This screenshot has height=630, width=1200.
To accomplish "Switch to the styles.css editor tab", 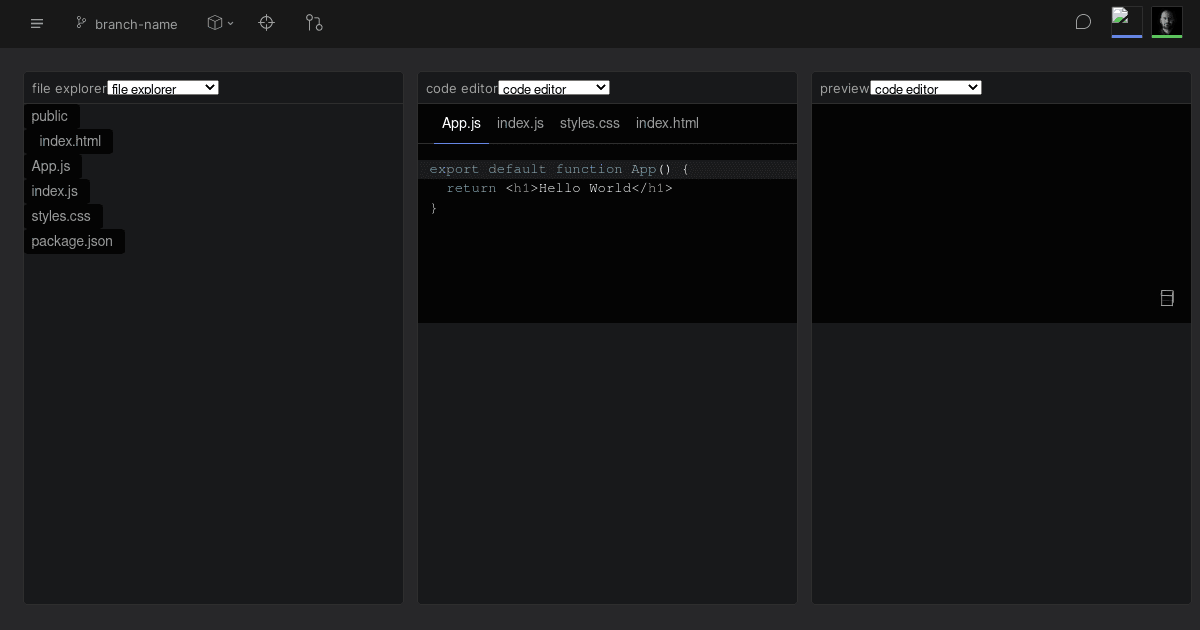I will [589, 123].
